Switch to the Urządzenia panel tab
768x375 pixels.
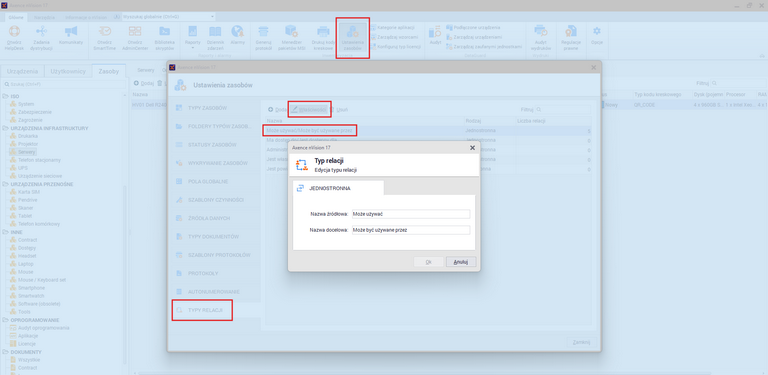point(23,71)
